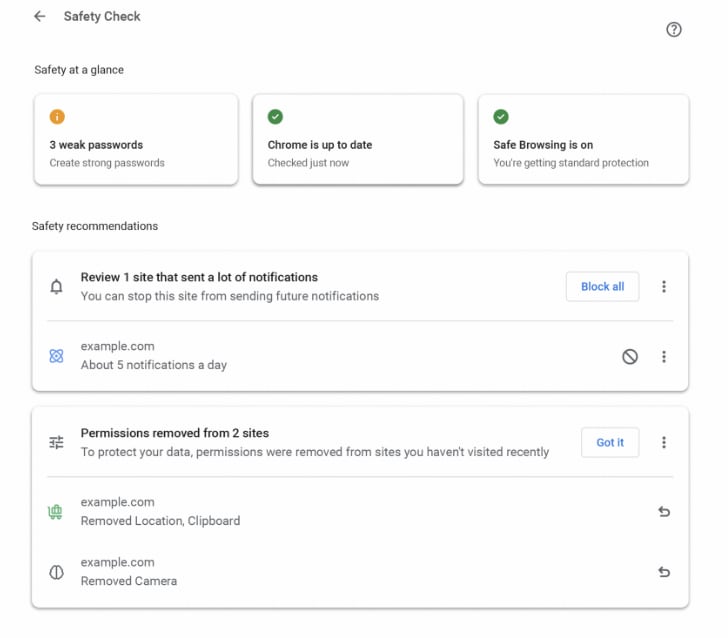Click the green check on Safe Browsing card
This screenshot has width=728, height=638.
point(501,117)
